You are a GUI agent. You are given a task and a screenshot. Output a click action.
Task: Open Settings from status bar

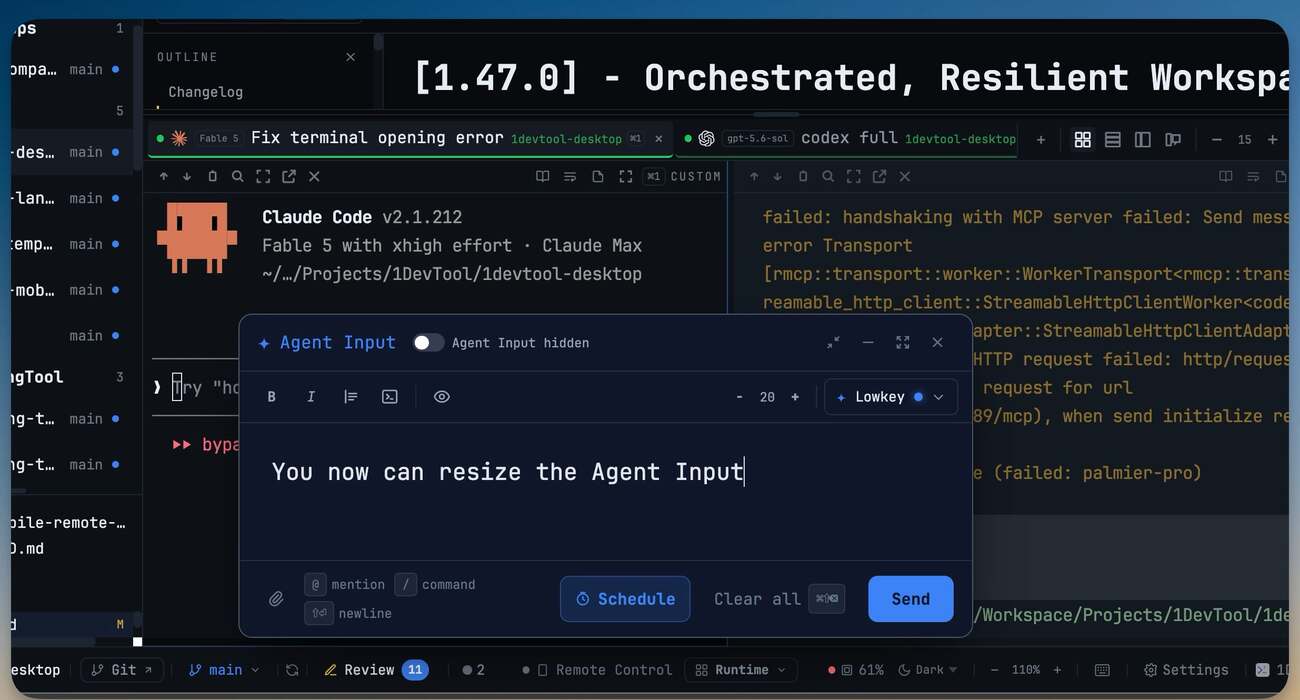coord(1186,670)
